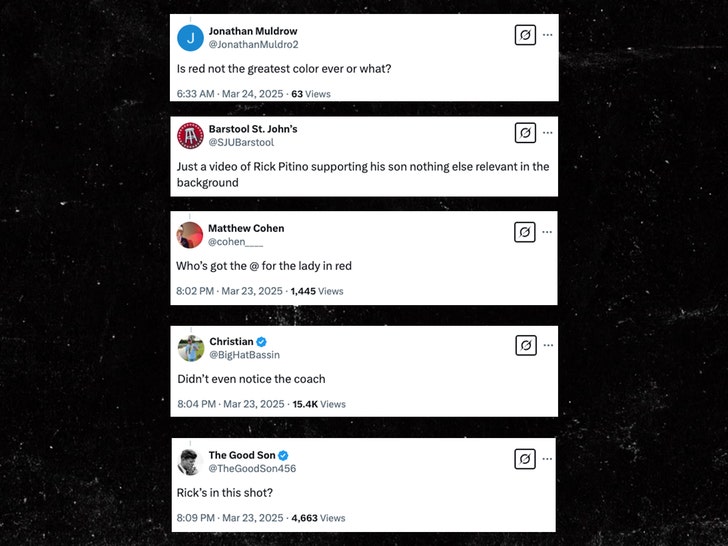The image size is (728, 546).
Task: Click the Grok icon on Barstool St. John's tweet
Action: coord(525,132)
